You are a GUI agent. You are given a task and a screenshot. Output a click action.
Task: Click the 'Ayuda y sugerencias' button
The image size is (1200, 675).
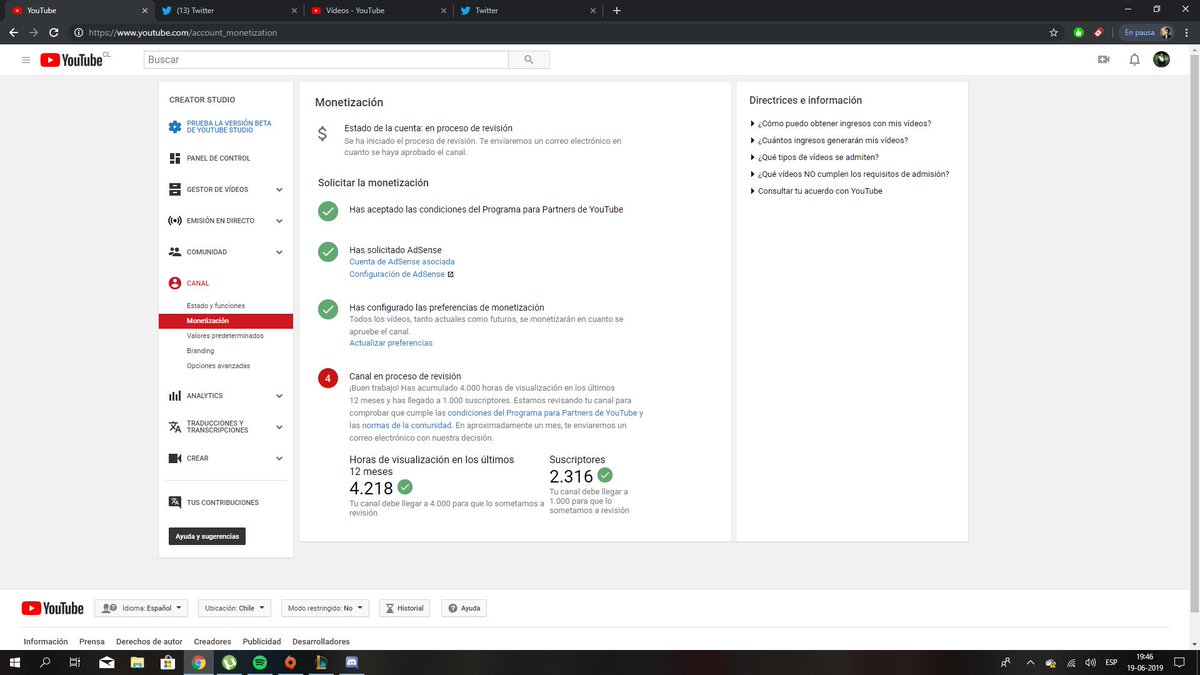click(x=207, y=536)
